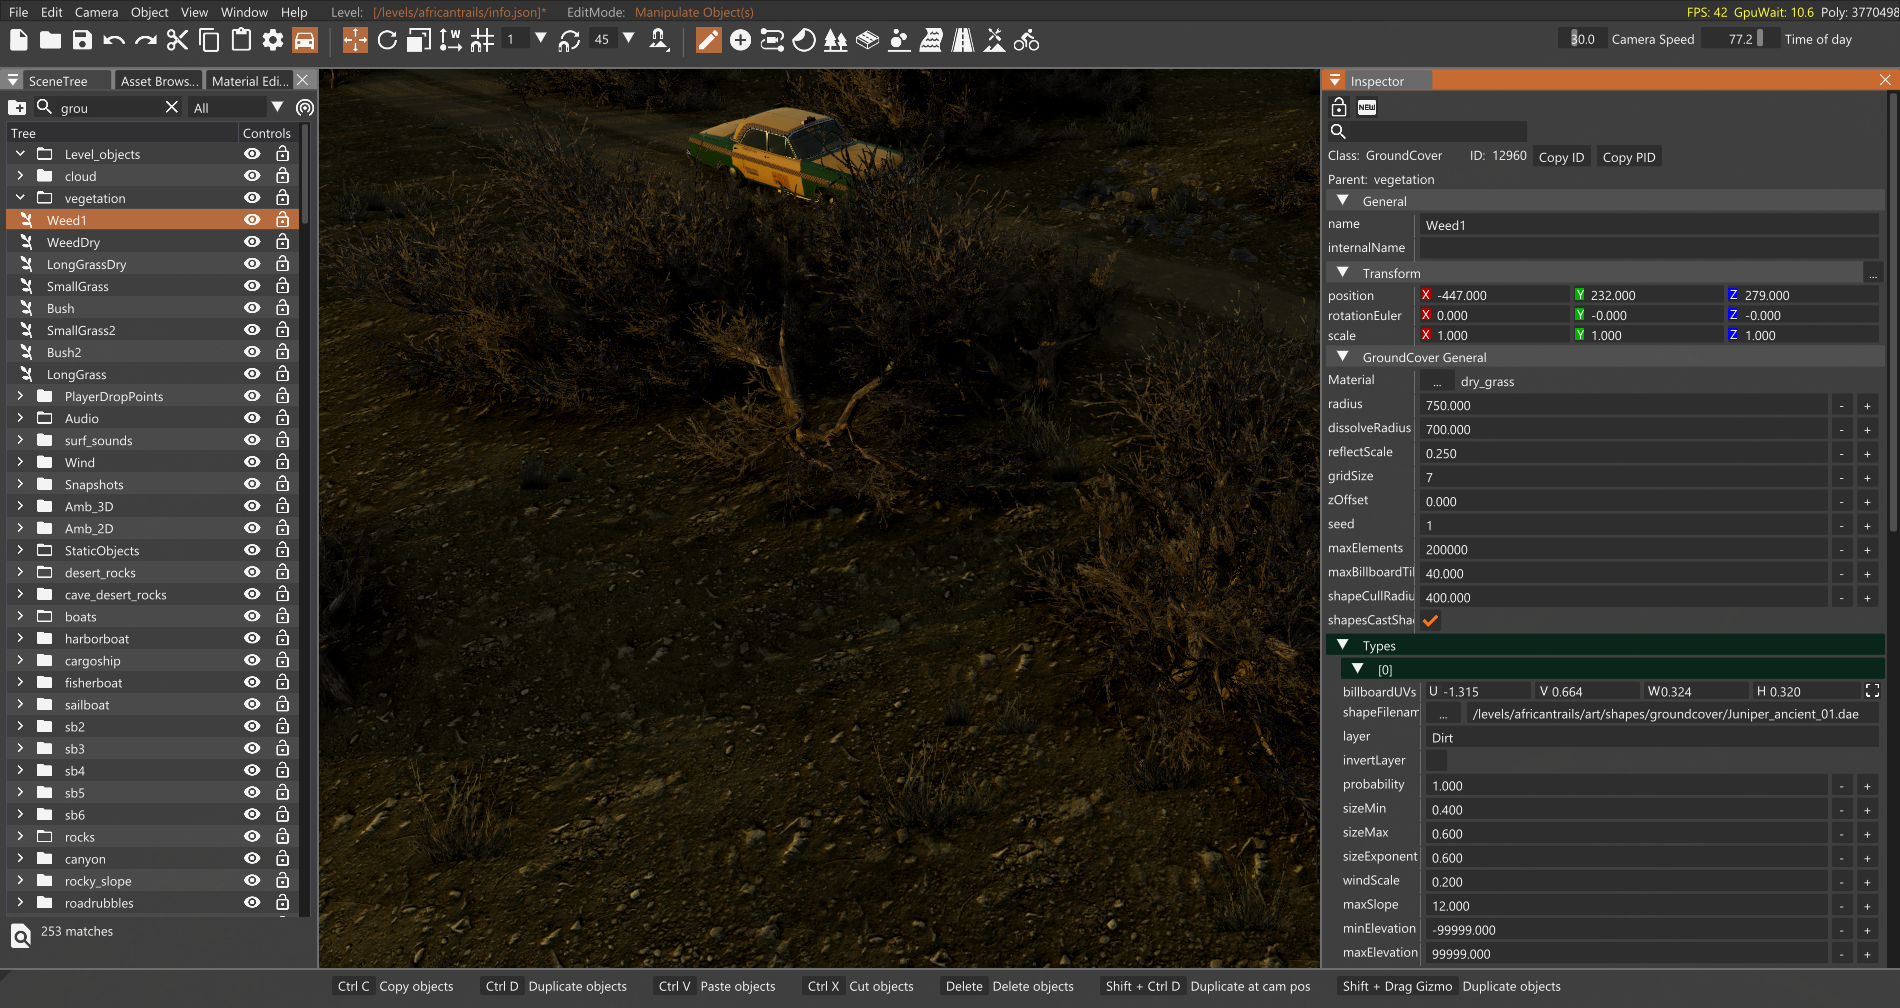
Task: Browse for Material with the ellipsis button
Action: (1437, 382)
